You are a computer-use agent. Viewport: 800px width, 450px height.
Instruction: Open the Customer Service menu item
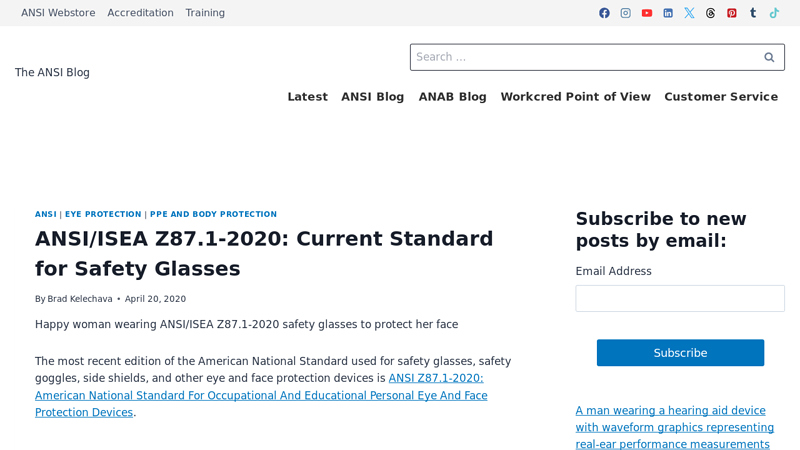[720, 97]
